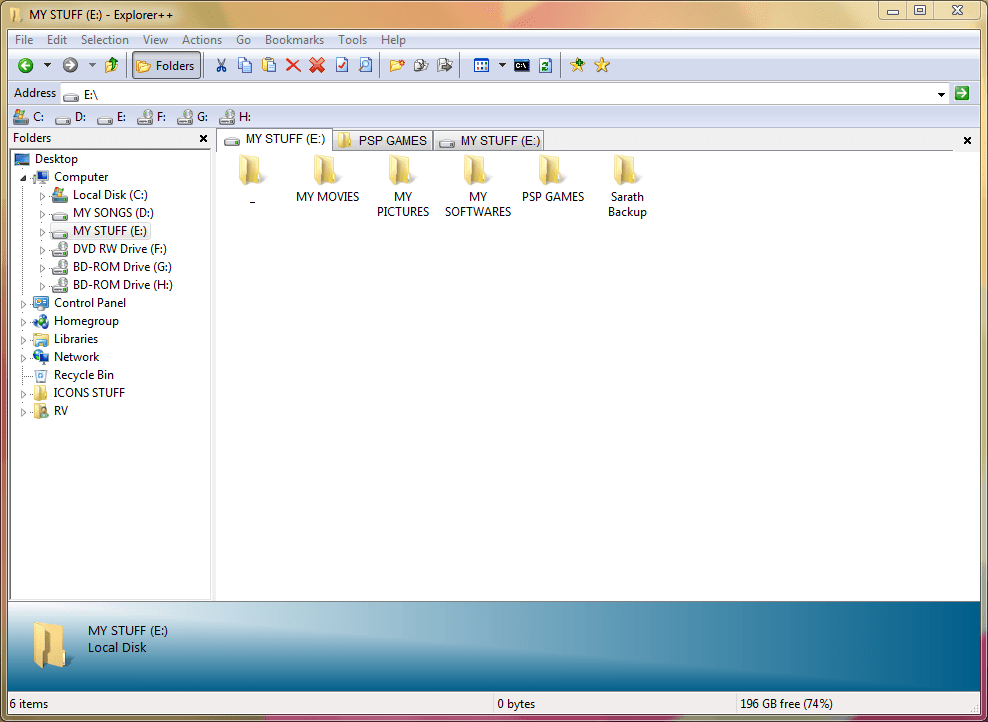Viewport: 988px width, 722px height.
Task: Expand DVD RW Drive (F:) tree node
Action: [42, 250]
